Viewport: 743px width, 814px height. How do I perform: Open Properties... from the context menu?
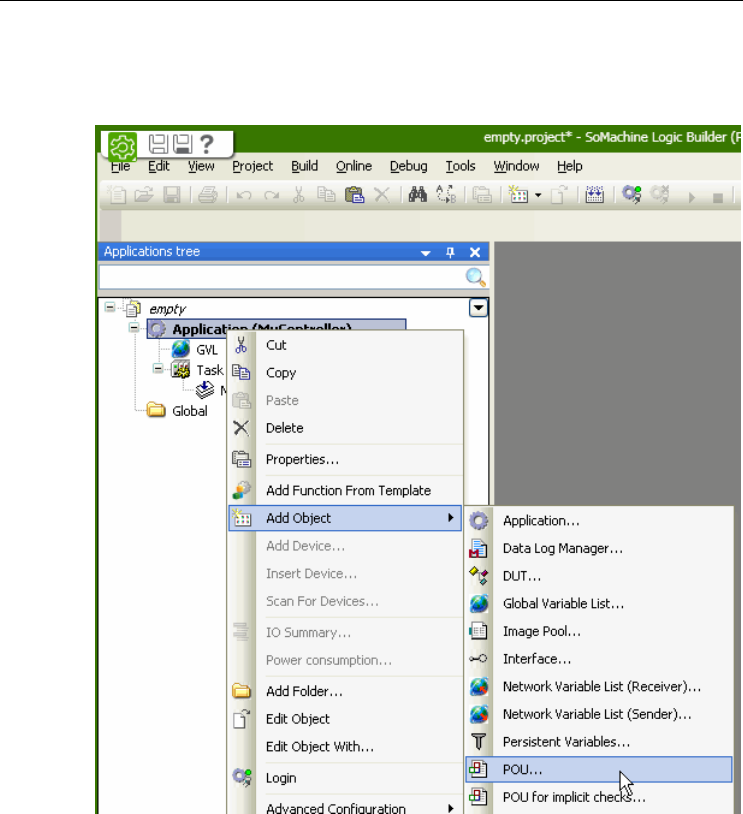345,459
